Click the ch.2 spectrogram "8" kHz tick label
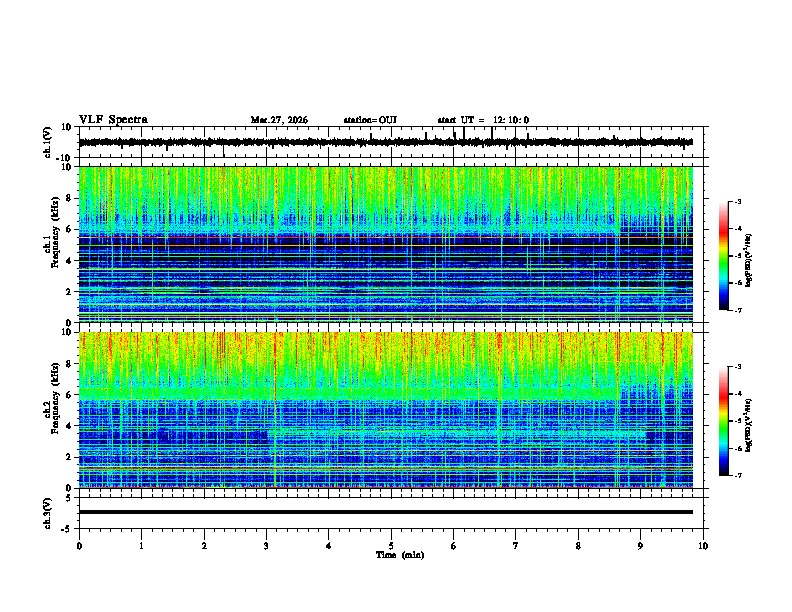The height and width of the screenshot is (612, 792). 69,364
